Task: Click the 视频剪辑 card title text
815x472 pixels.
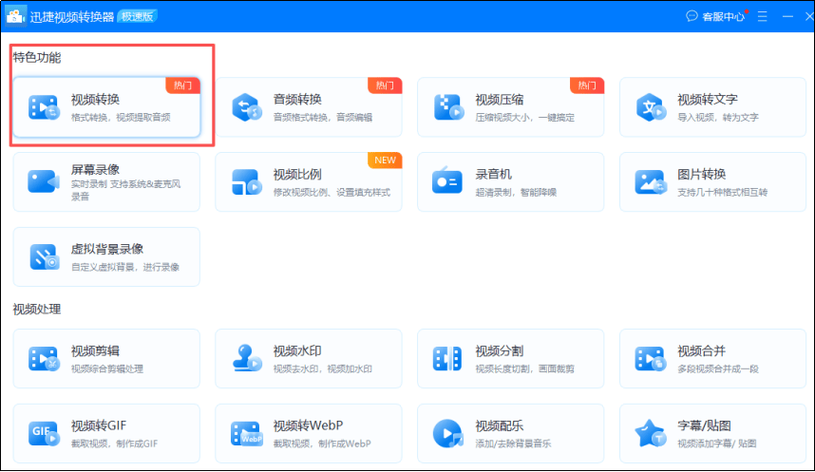Action: [x=95, y=351]
